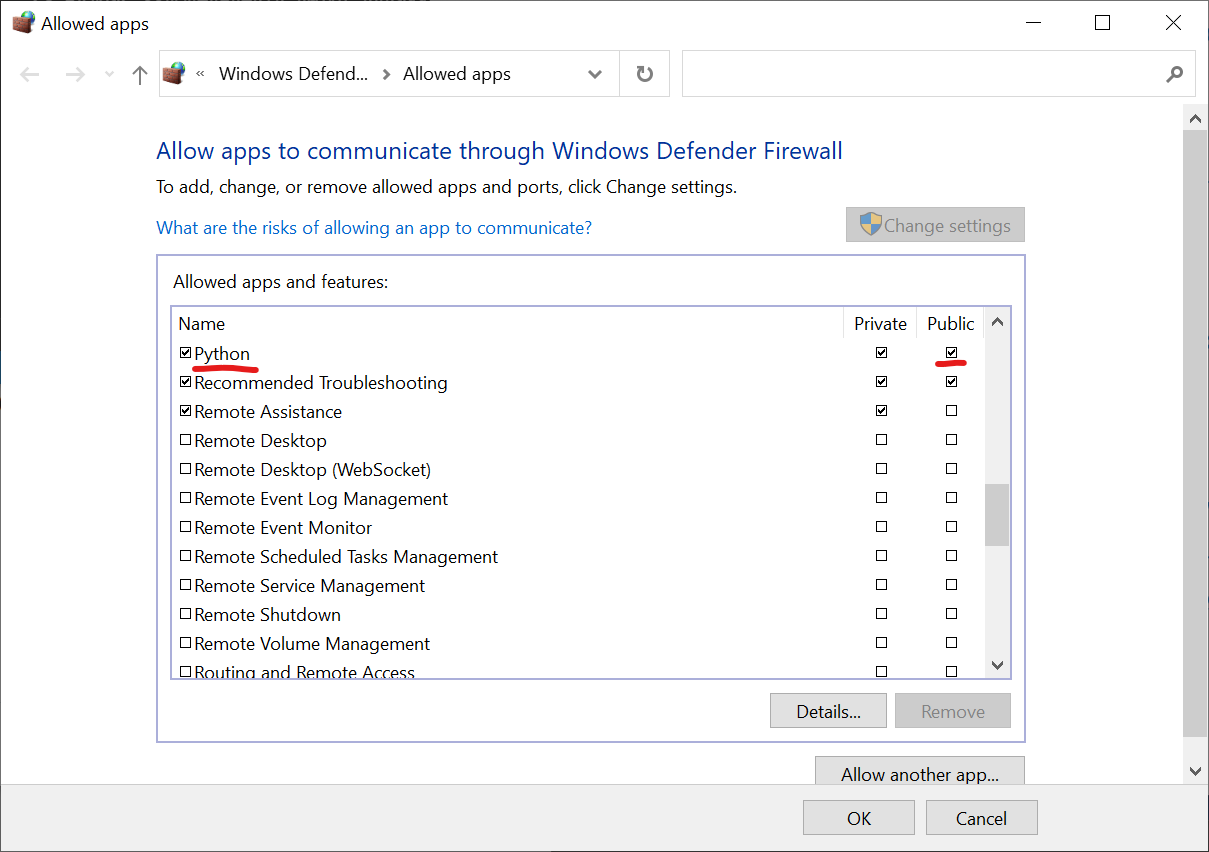Toggle Recommended Troubleshooting enabled checkbox

(185, 382)
